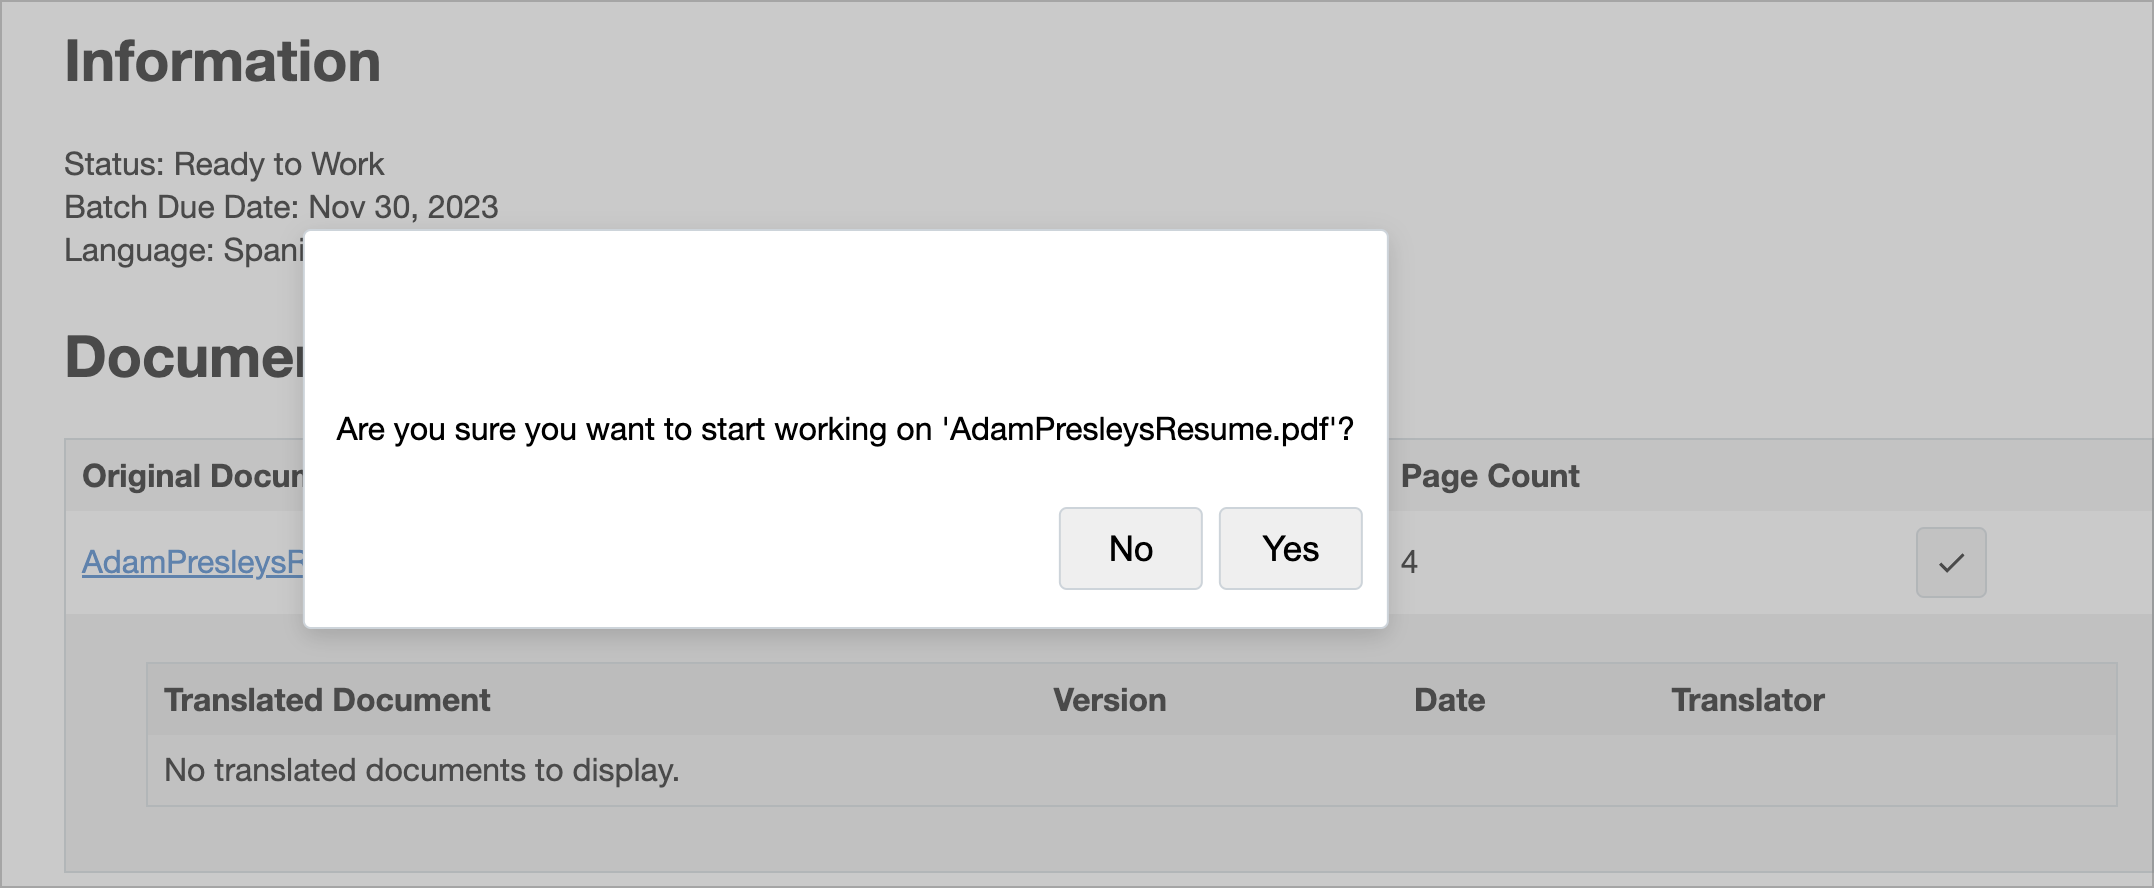
Task: Decline by pressing the No button
Action: 1130,548
